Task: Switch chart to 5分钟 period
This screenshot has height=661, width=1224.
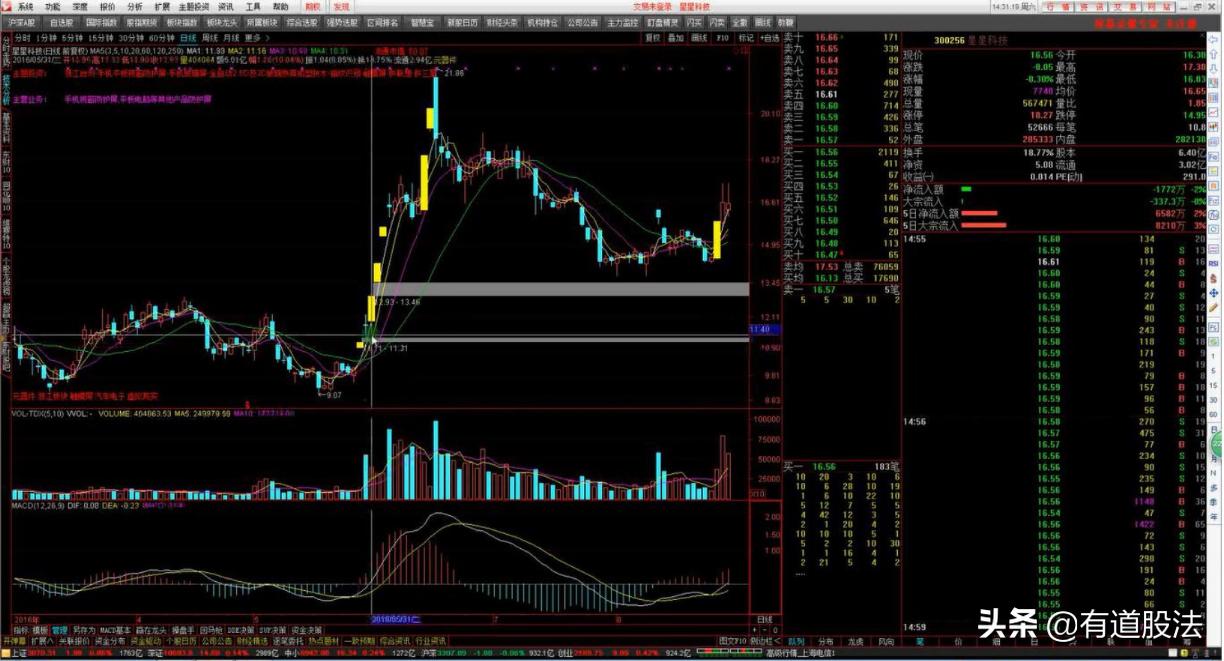Action: pyautogui.click(x=74, y=37)
